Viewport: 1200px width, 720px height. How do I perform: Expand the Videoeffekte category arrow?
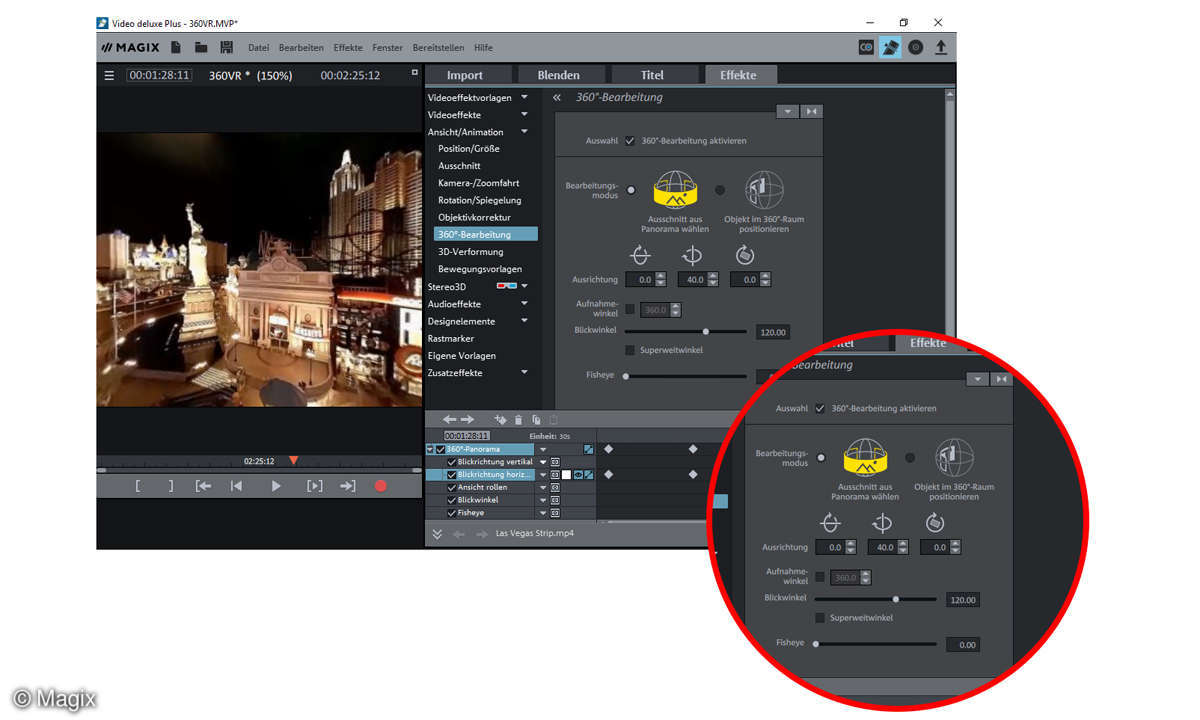(524, 115)
